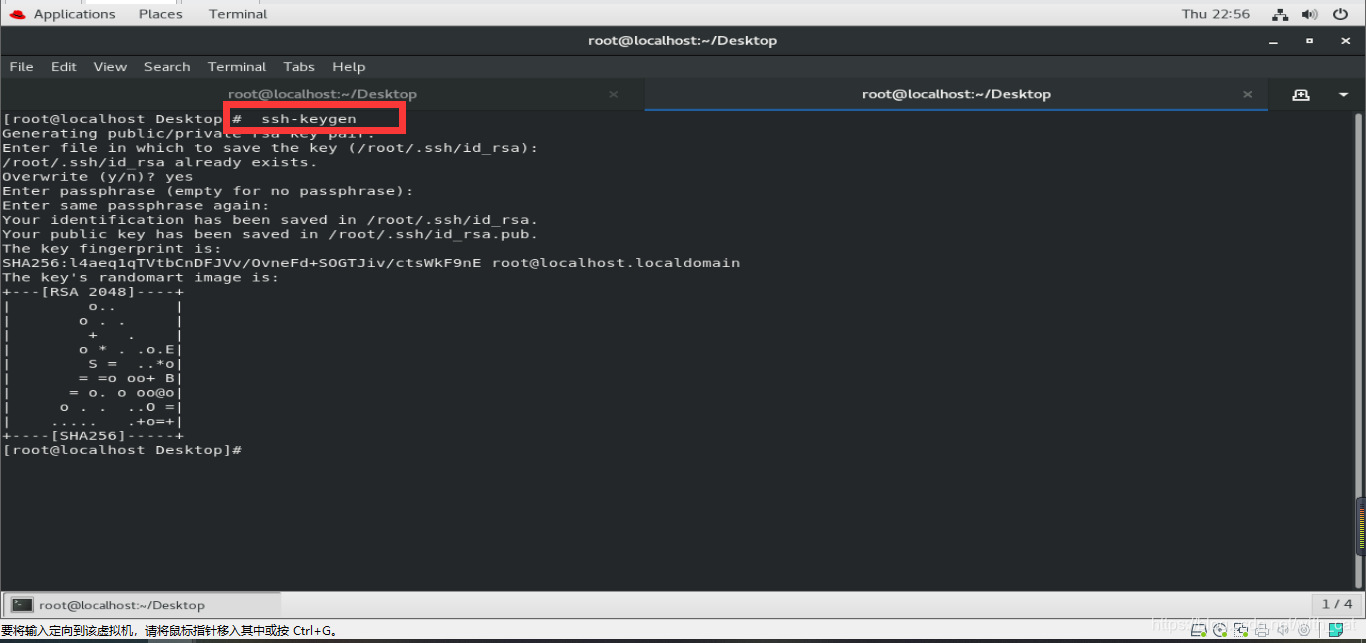The height and width of the screenshot is (643, 1366).
Task: Click the line 'Enter file in which to save the key'
Action: [x=270, y=148]
